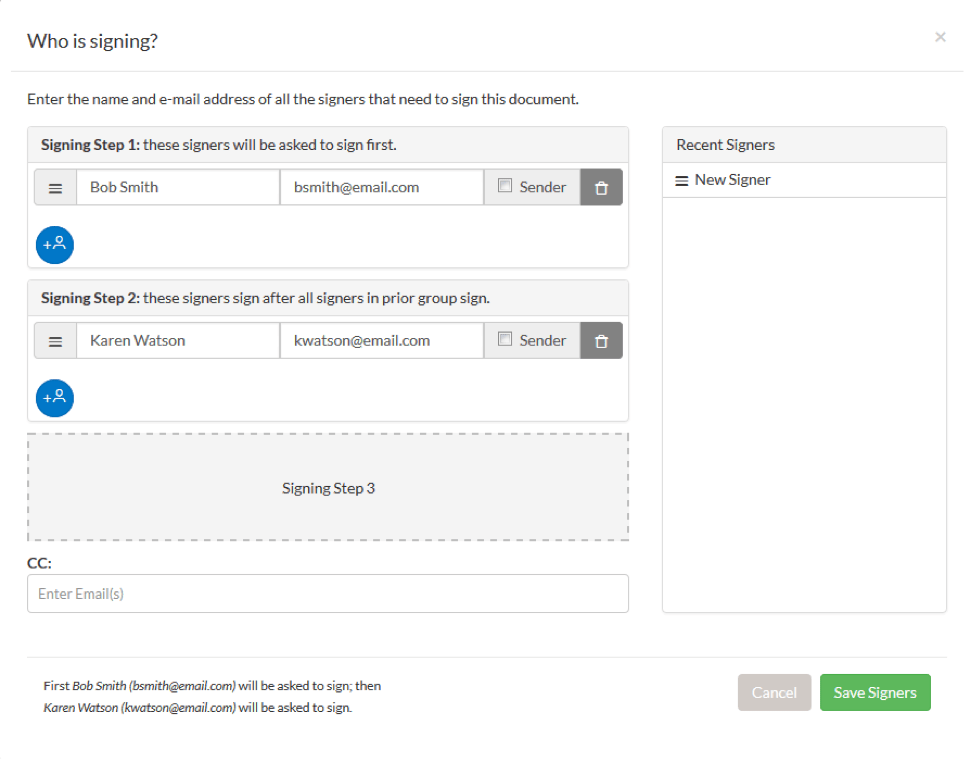This screenshot has width=974, height=759.
Task: Add a signer to Signing Step 1
Action: pyautogui.click(x=55, y=244)
